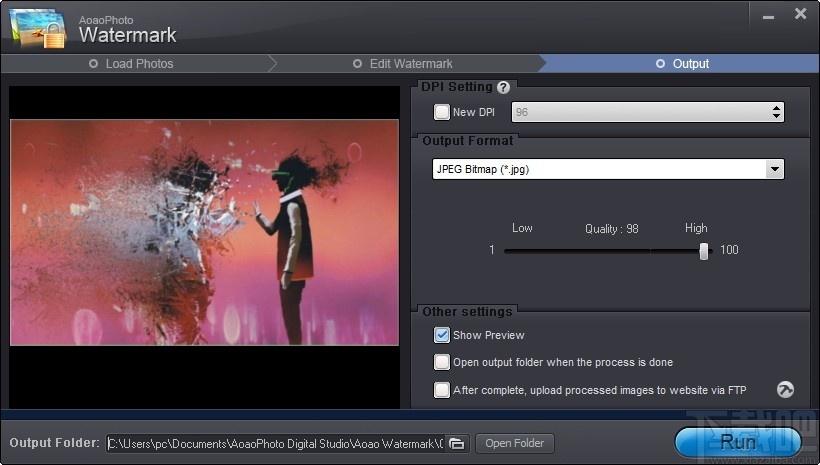The width and height of the screenshot is (820, 465).
Task: Minimize the Watermark window
Action: (x=768, y=17)
